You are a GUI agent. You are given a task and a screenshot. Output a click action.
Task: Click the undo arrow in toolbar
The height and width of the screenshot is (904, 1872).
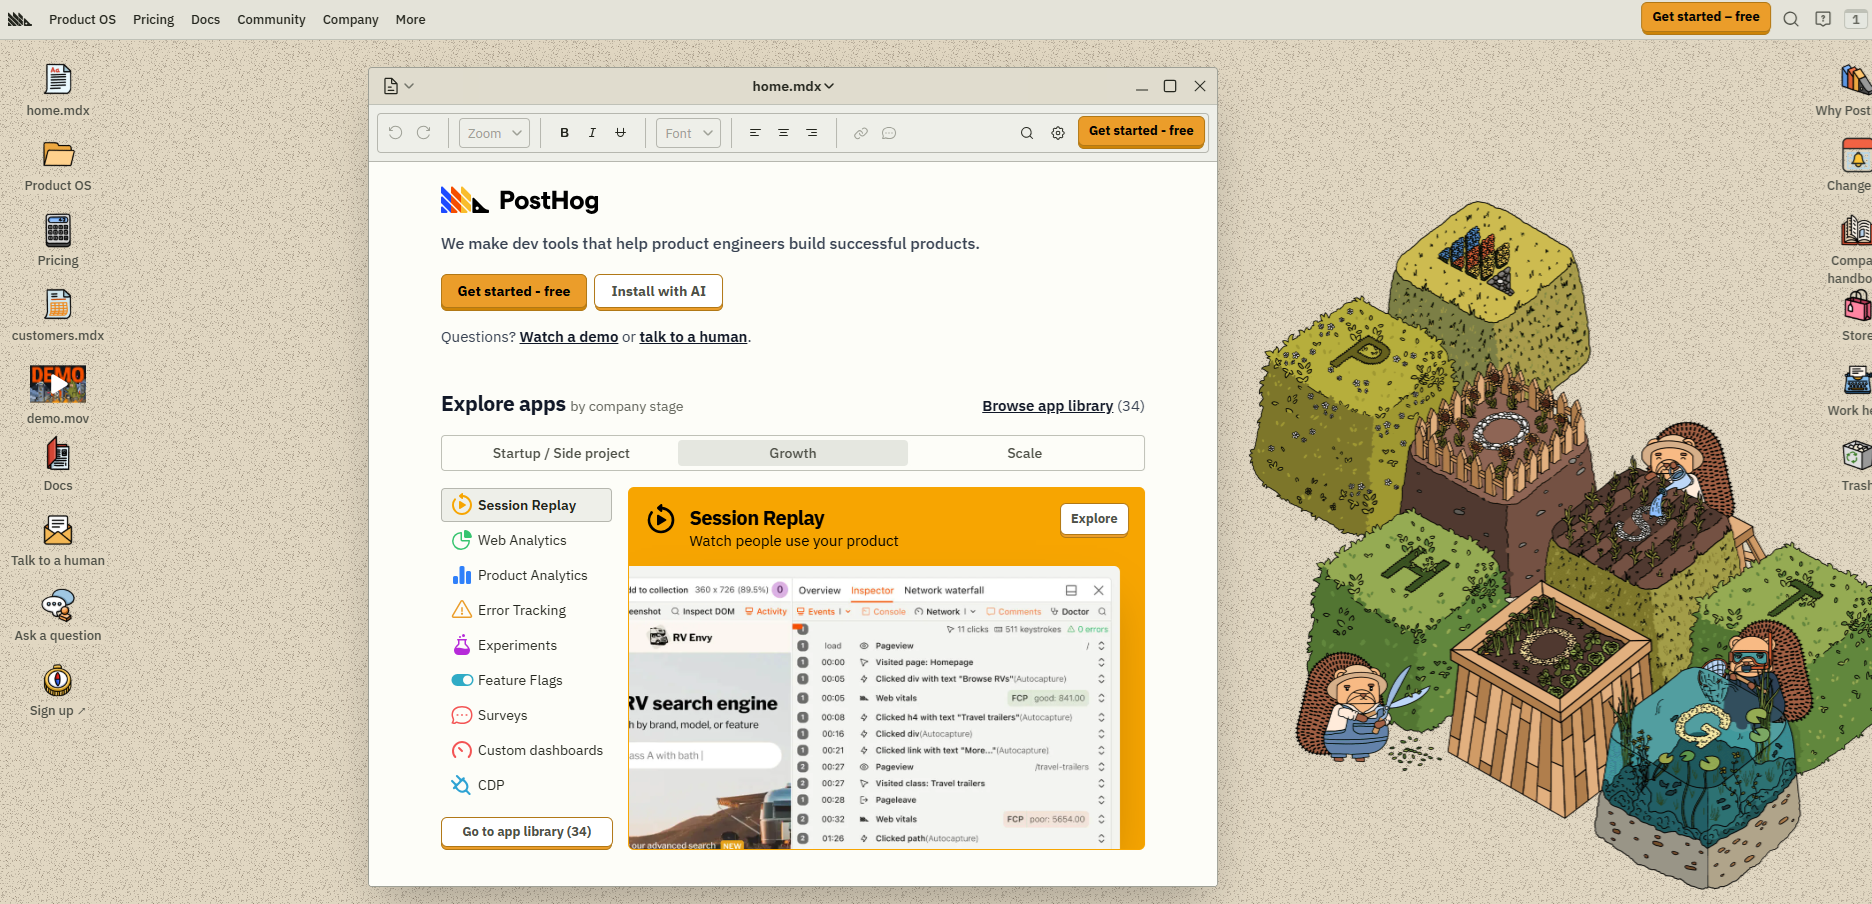396,133
